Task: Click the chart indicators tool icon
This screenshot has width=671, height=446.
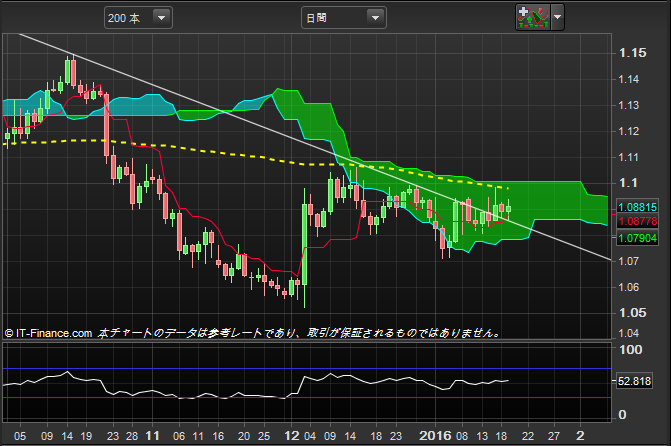Action: pos(533,18)
